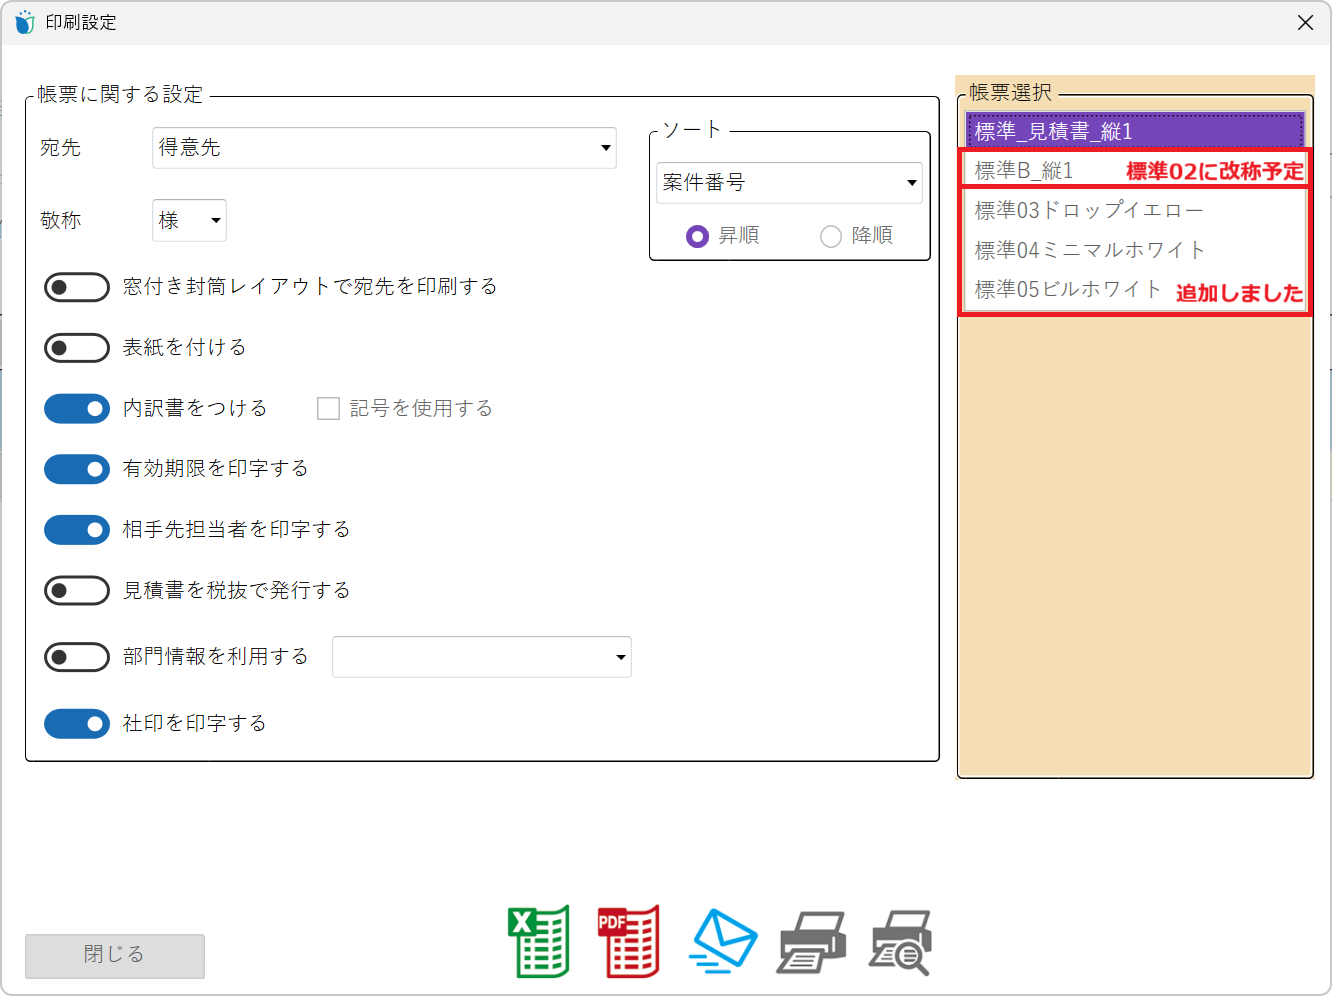Open the department selection dropdown
The width and height of the screenshot is (1332, 996).
[x=481, y=657]
